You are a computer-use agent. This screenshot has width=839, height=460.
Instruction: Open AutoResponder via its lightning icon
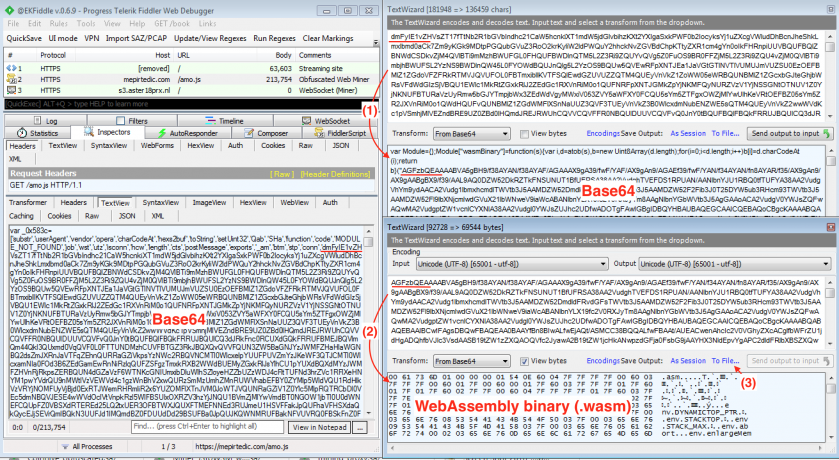click(x=162, y=133)
